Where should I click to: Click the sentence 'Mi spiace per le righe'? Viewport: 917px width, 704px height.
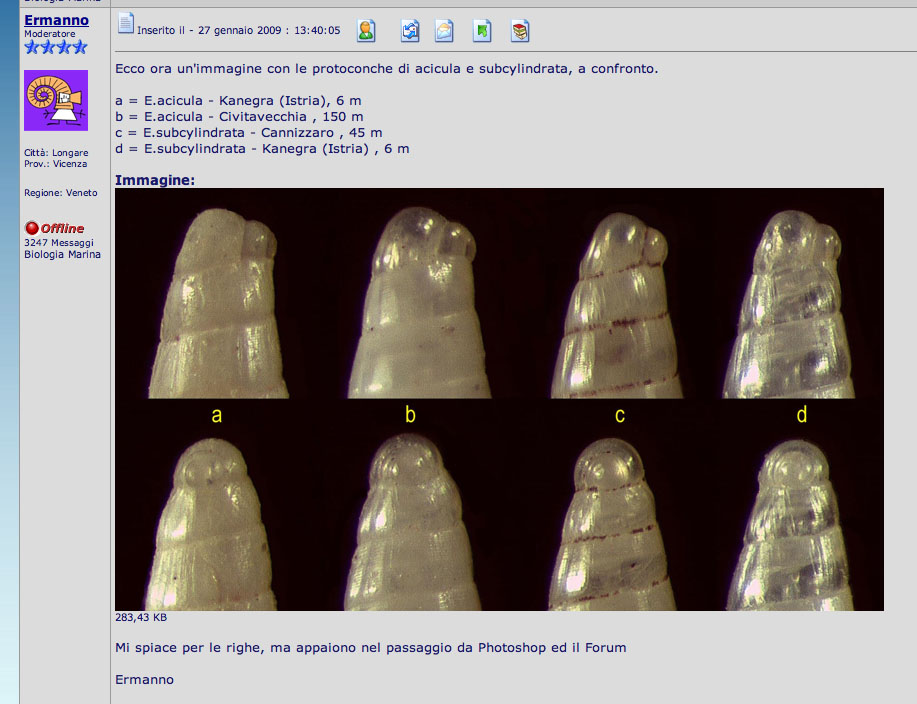(x=371, y=648)
